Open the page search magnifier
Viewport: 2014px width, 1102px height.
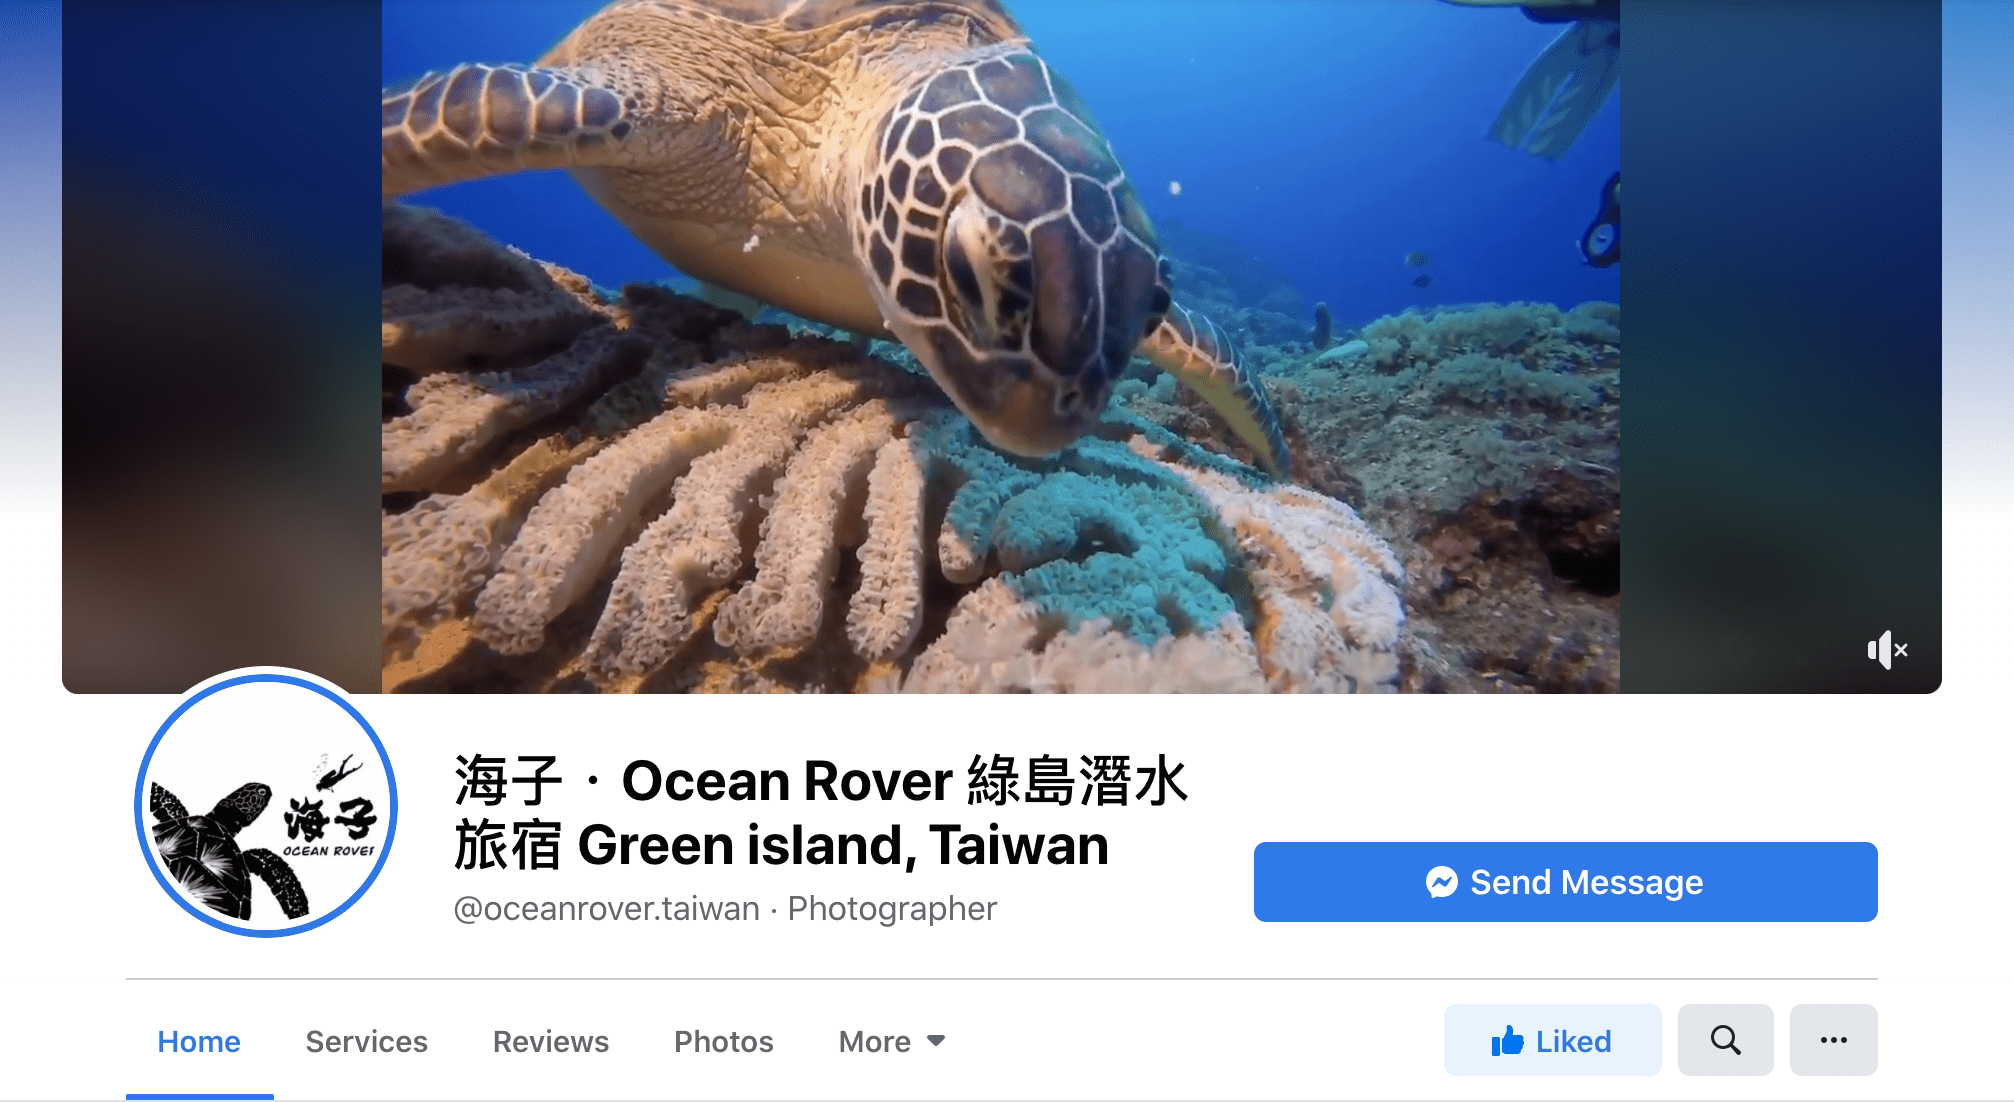[x=1725, y=1040]
